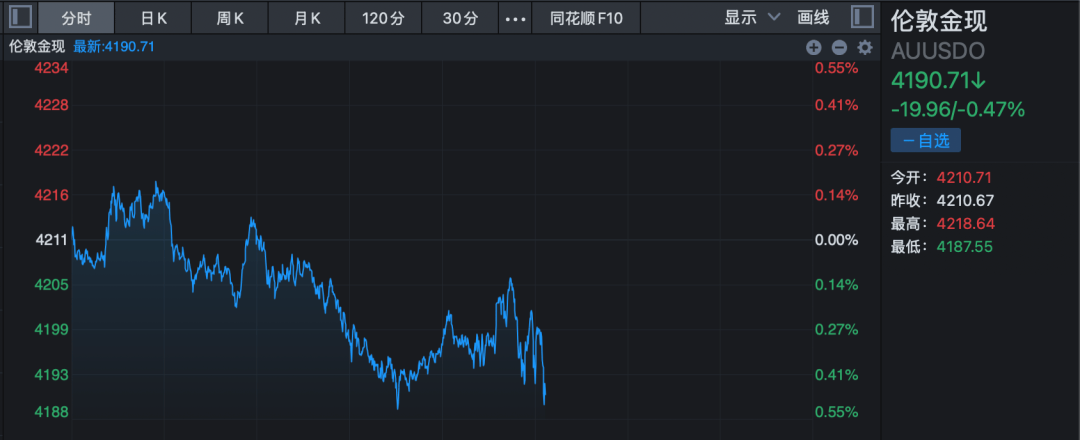Open 同花顺F10 info page
1080x440 pixels.
[585, 18]
